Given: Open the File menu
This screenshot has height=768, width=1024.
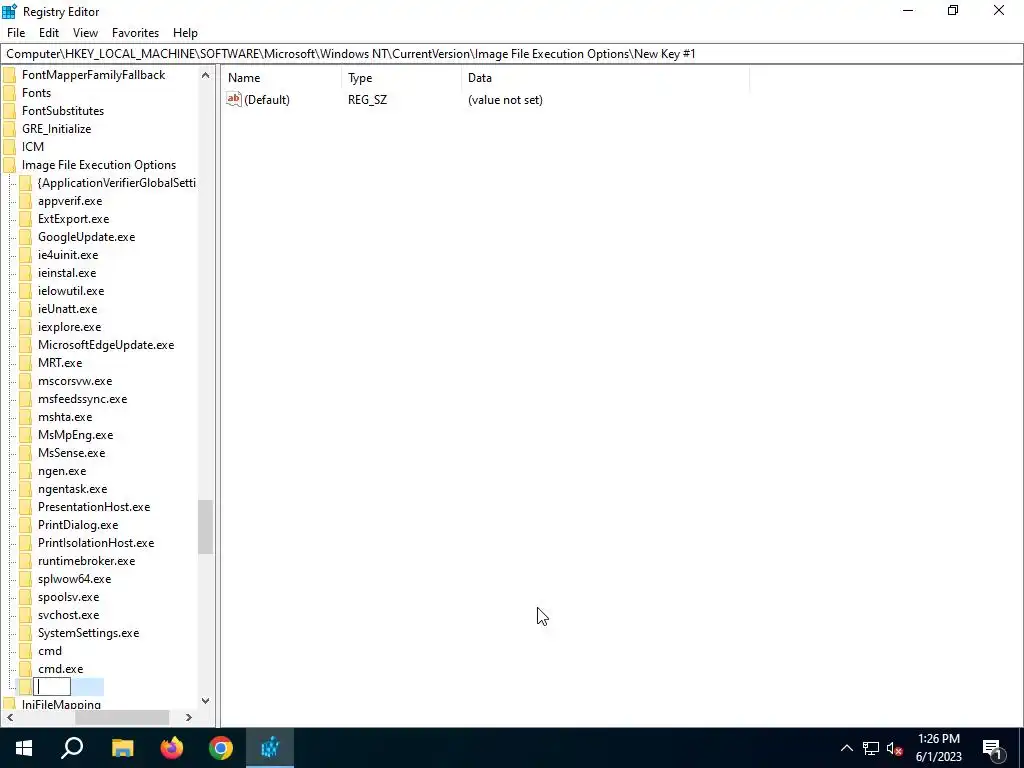Looking at the screenshot, I should tap(16, 33).
